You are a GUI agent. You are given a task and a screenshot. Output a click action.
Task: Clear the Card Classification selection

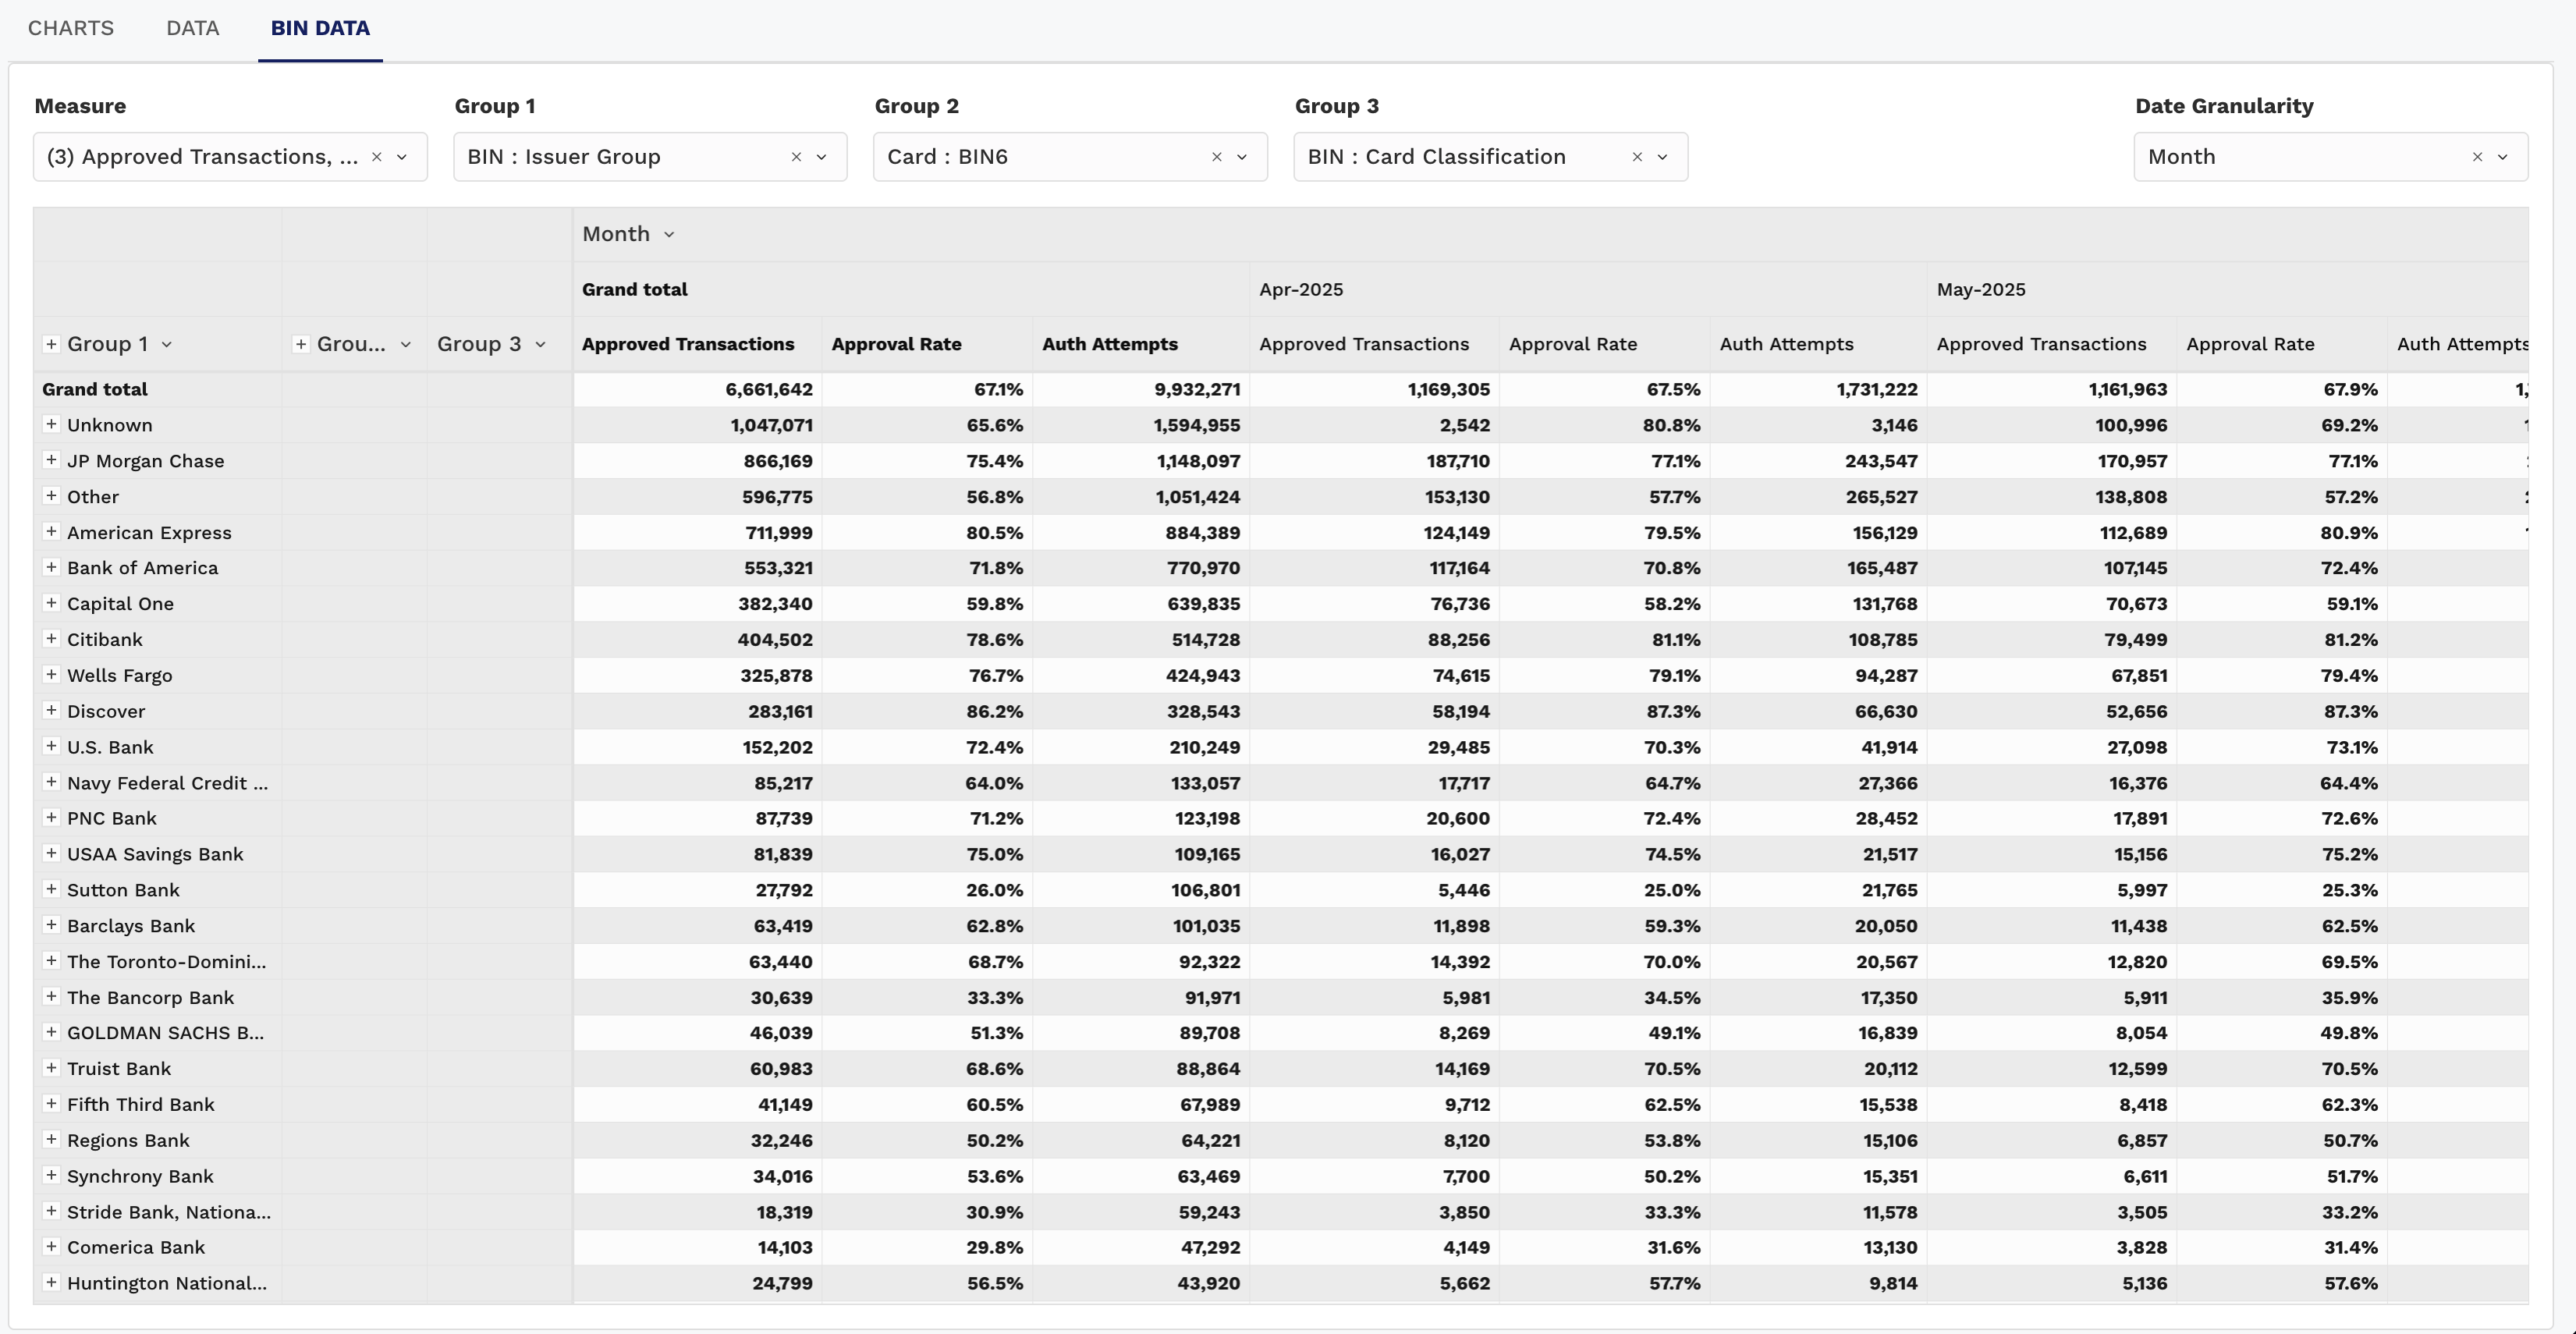(x=1637, y=157)
